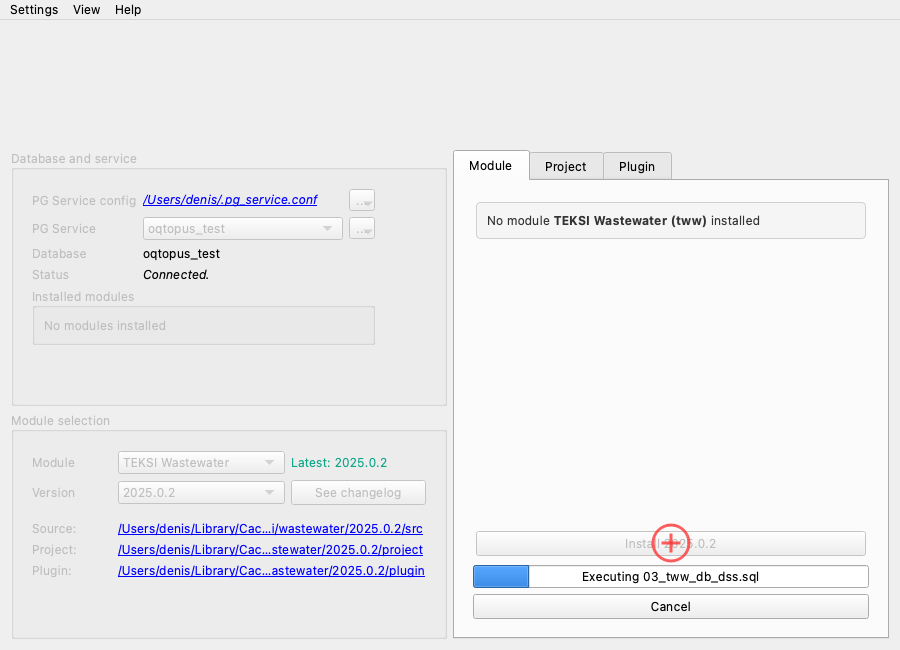The height and width of the screenshot is (650, 900).
Task: Click the options button beside PG Service dropdown
Action: point(362,229)
